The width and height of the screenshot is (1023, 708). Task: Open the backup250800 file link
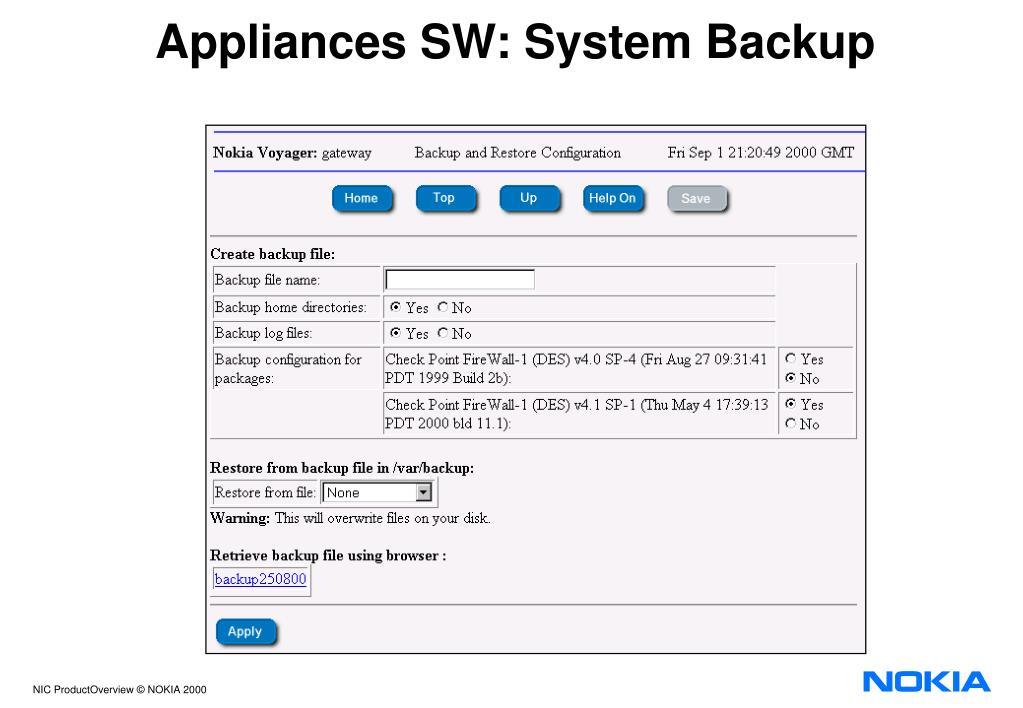tap(260, 579)
